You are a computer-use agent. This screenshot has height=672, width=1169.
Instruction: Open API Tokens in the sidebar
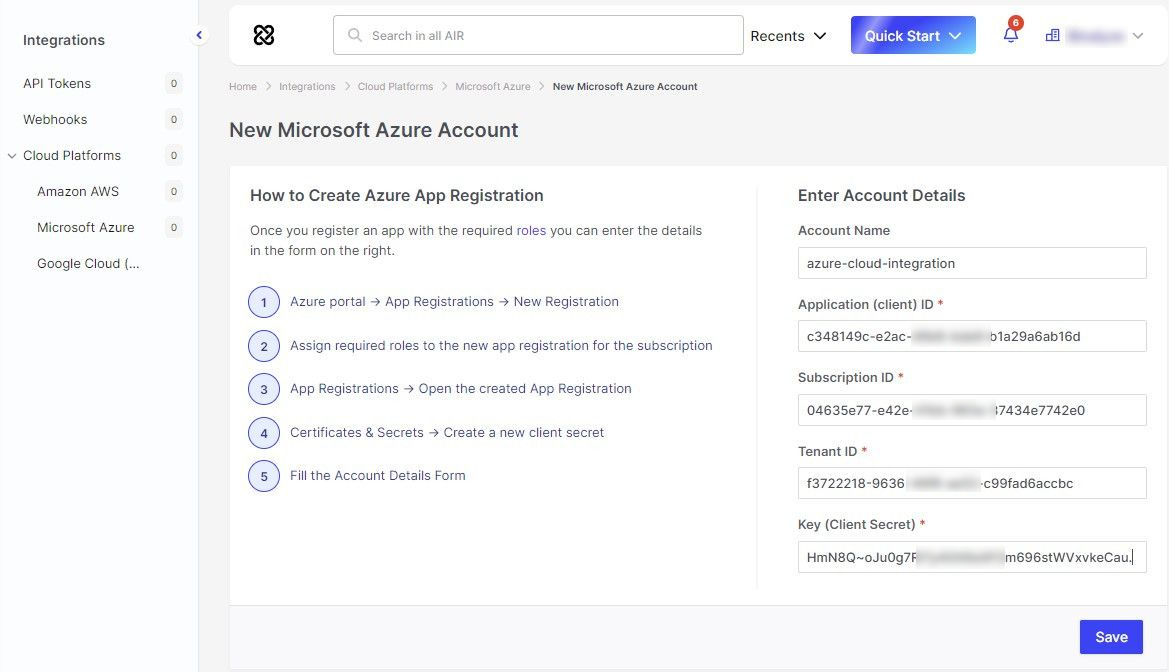57,84
